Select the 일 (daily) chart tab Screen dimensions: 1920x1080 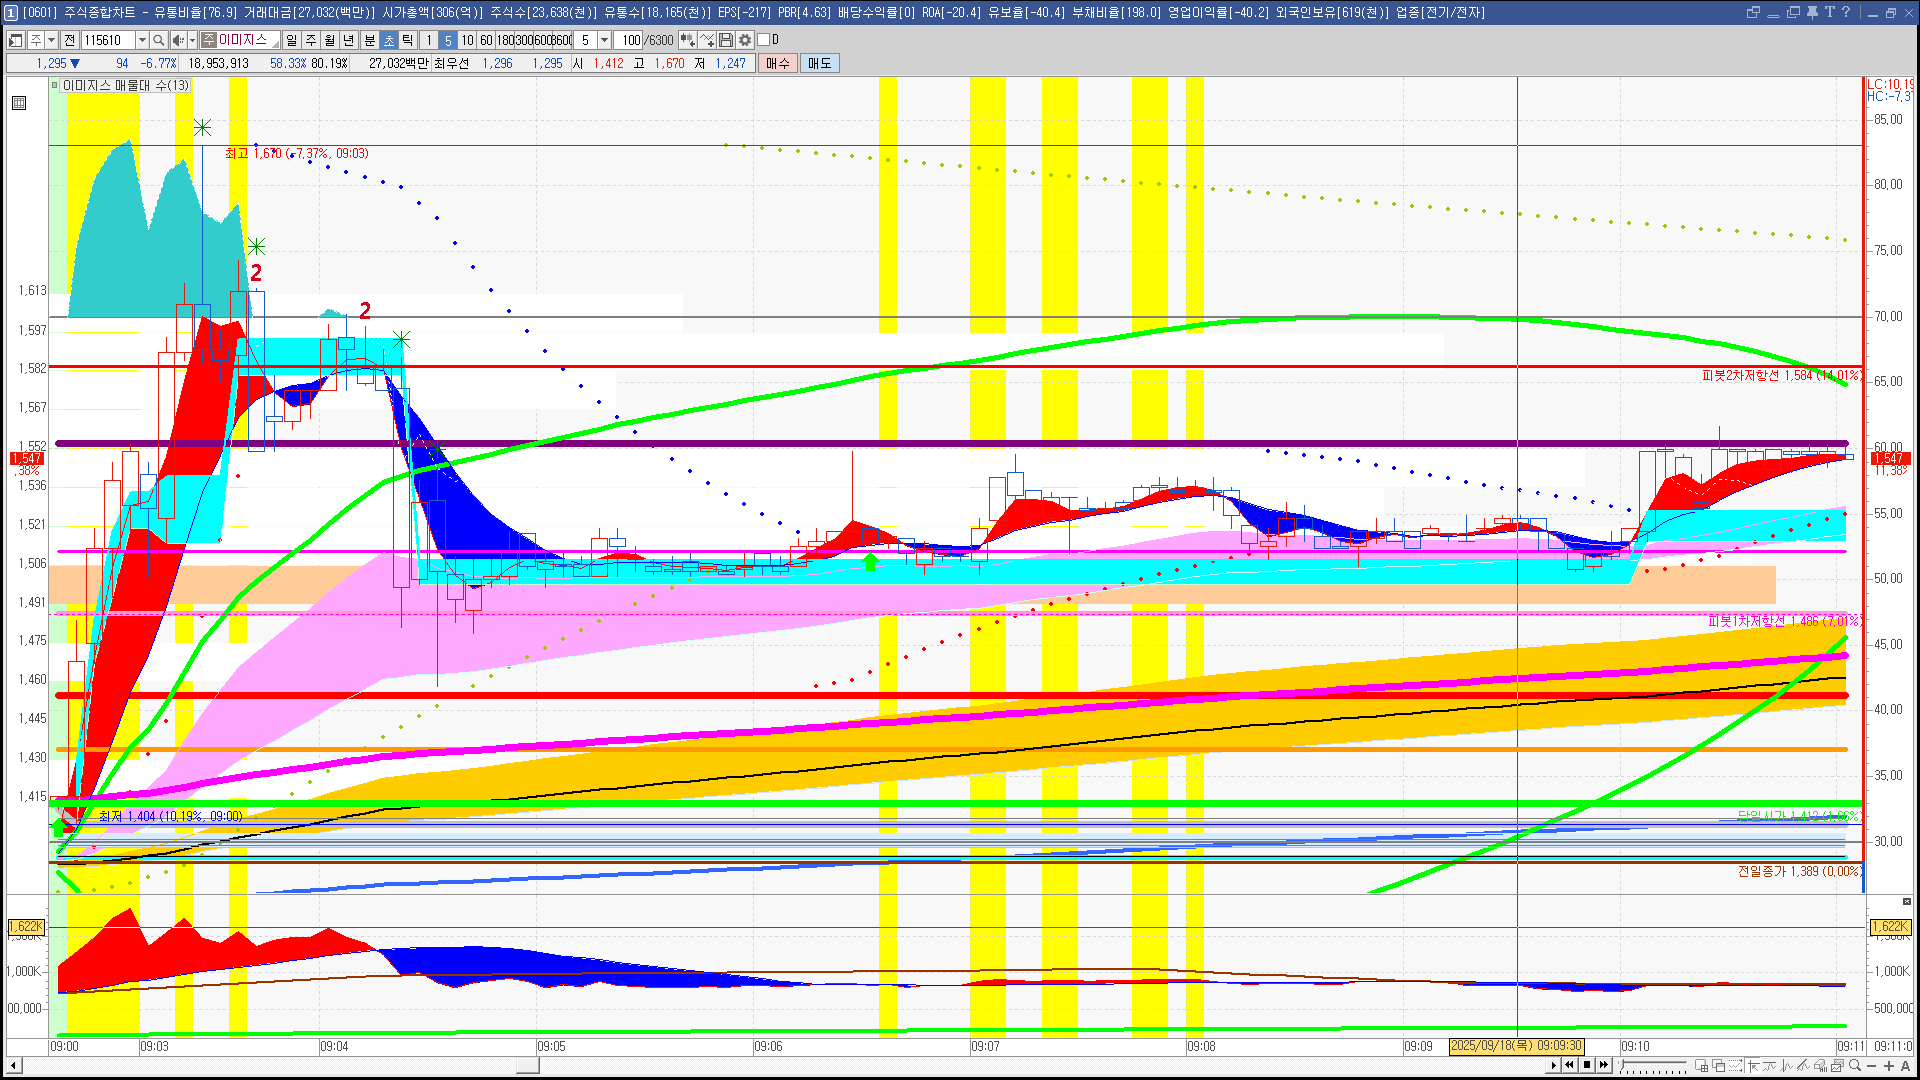click(x=291, y=40)
